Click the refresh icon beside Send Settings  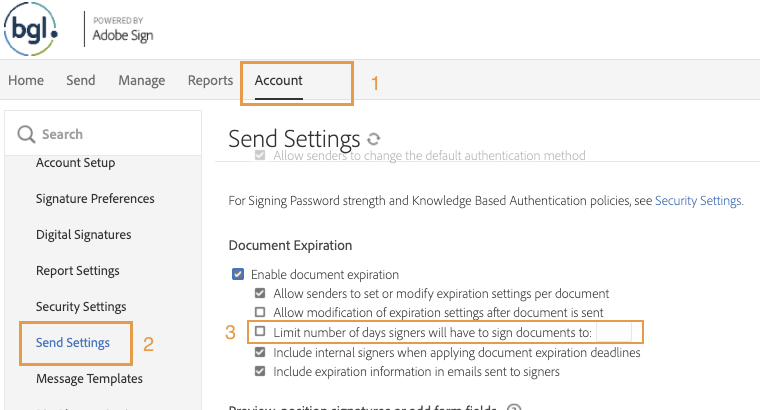click(374, 139)
